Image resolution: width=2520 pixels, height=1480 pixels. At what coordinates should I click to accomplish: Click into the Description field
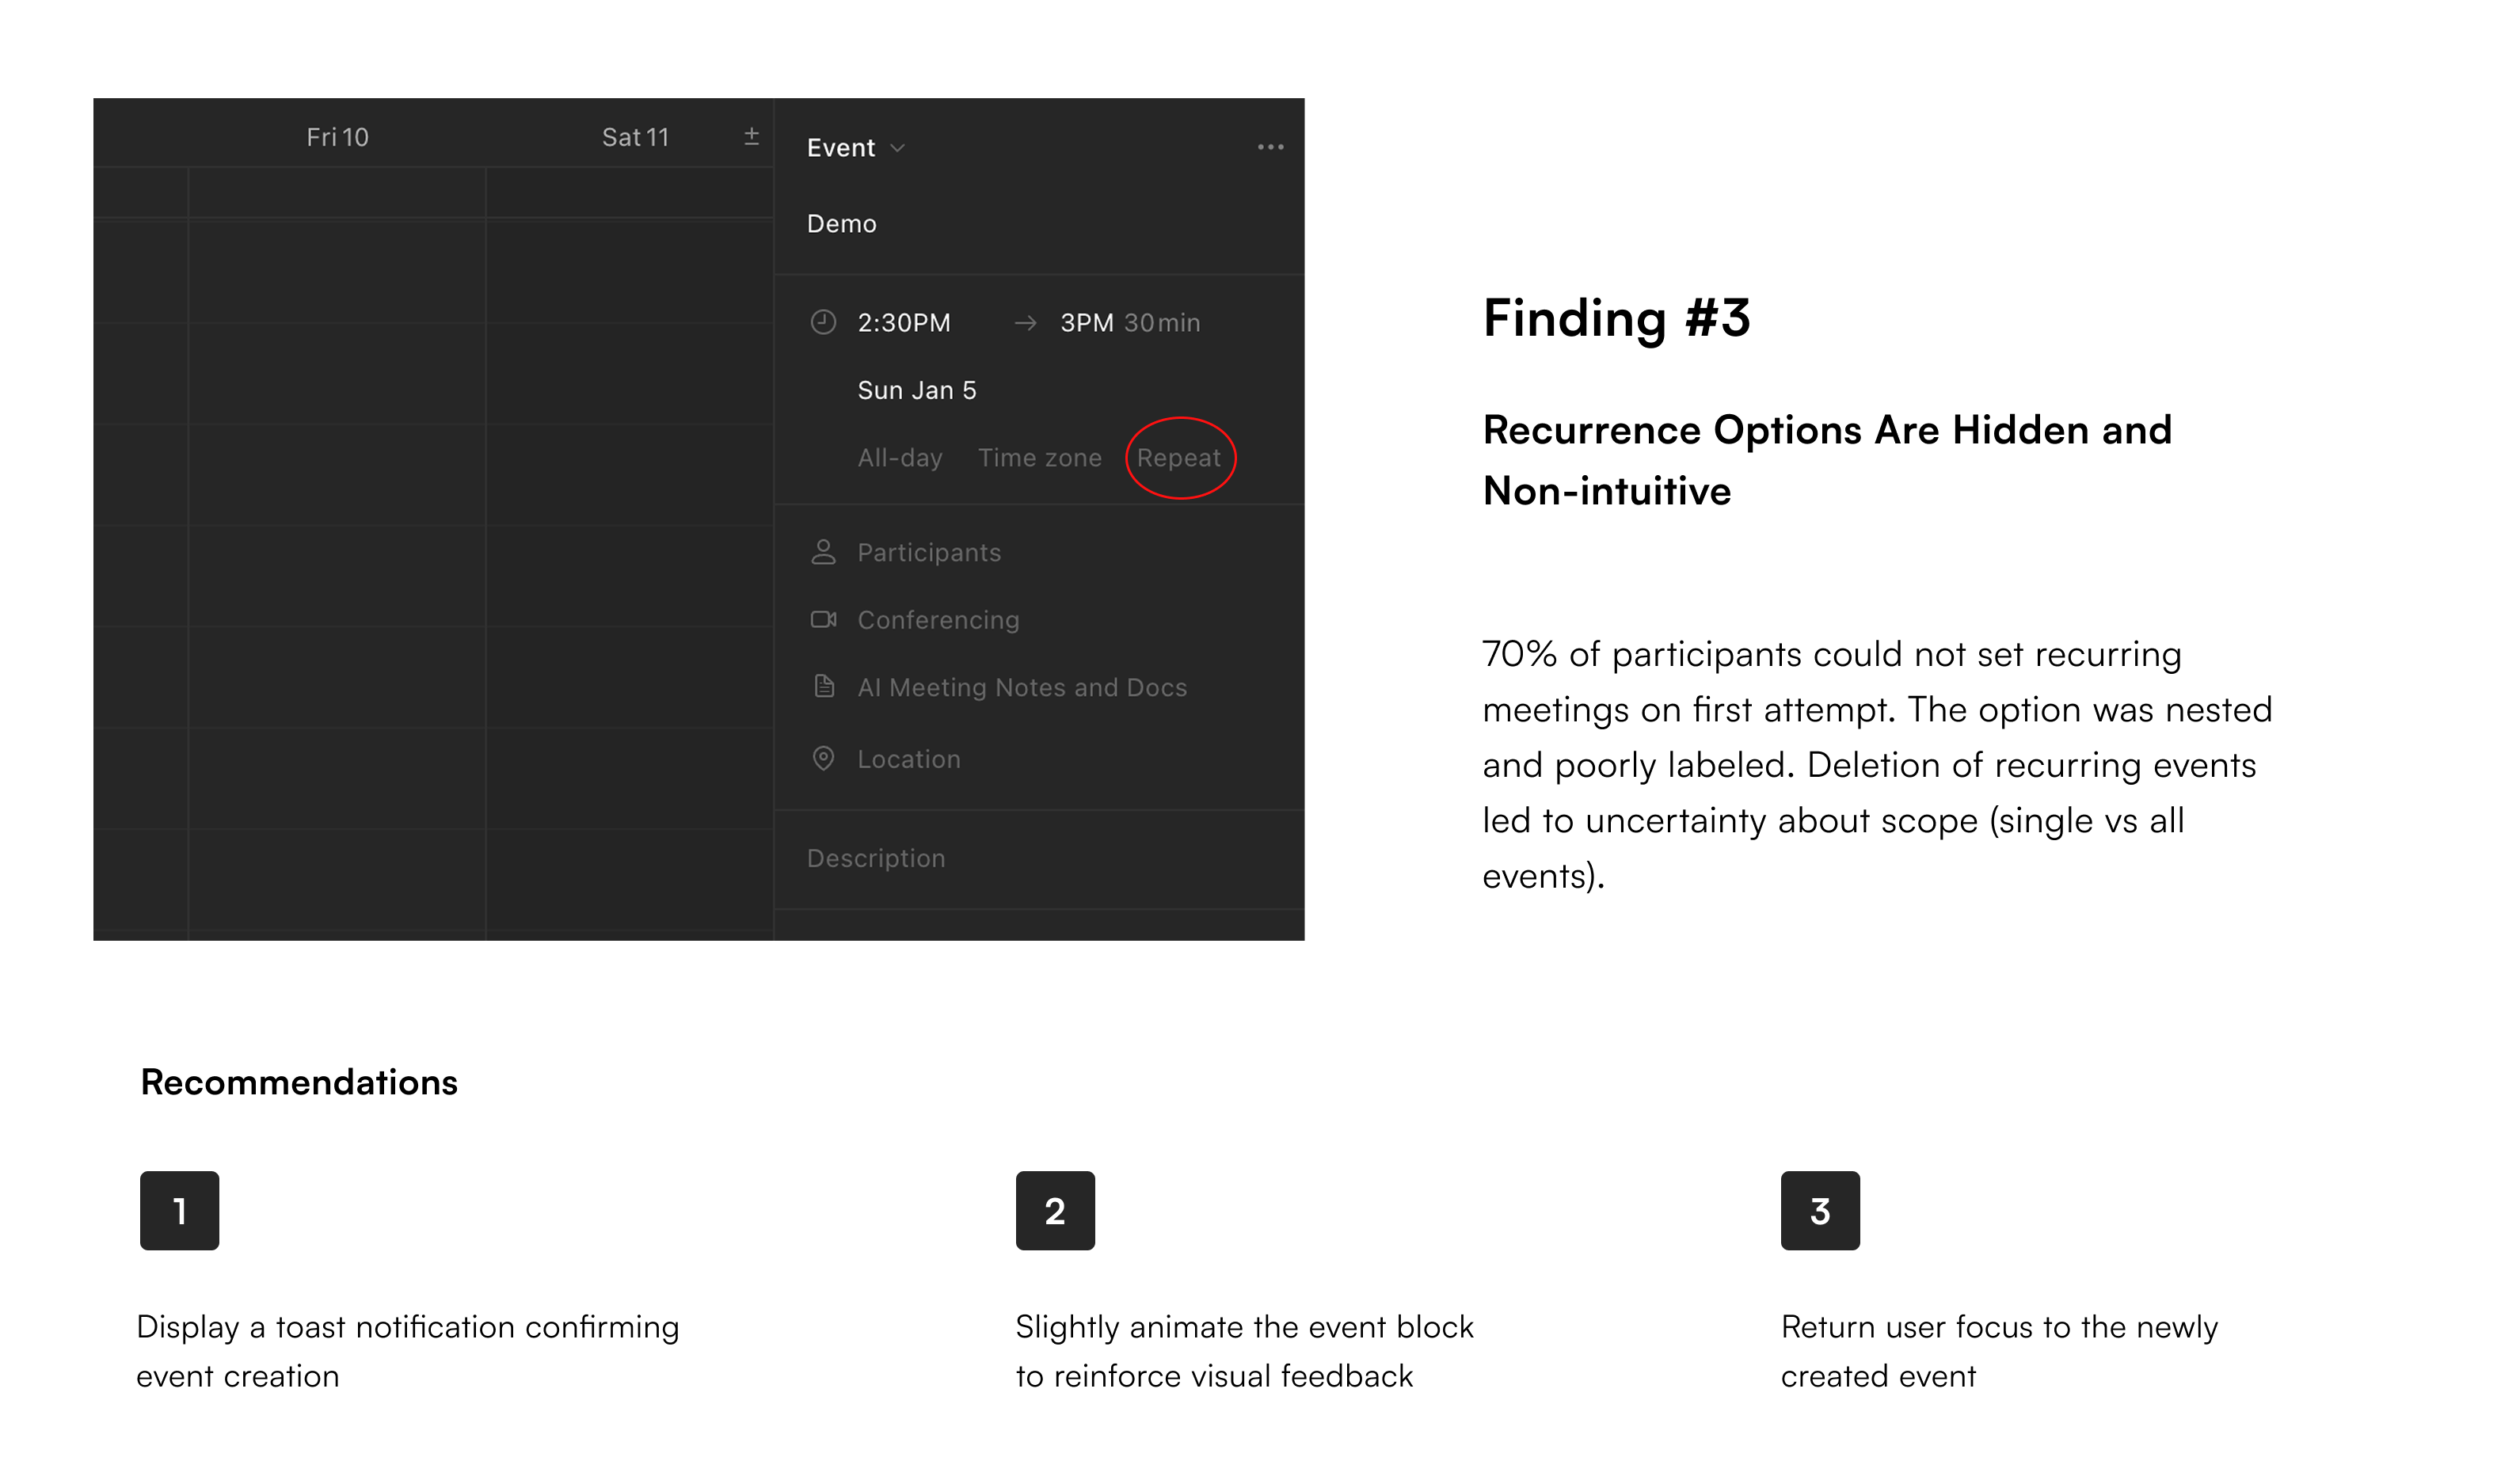pyautogui.click(x=876, y=858)
